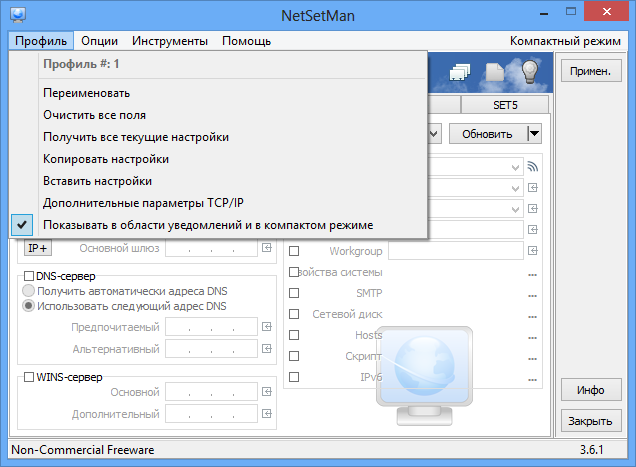Open the Опции menu
This screenshot has width=636, height=467.
point(99,41)
